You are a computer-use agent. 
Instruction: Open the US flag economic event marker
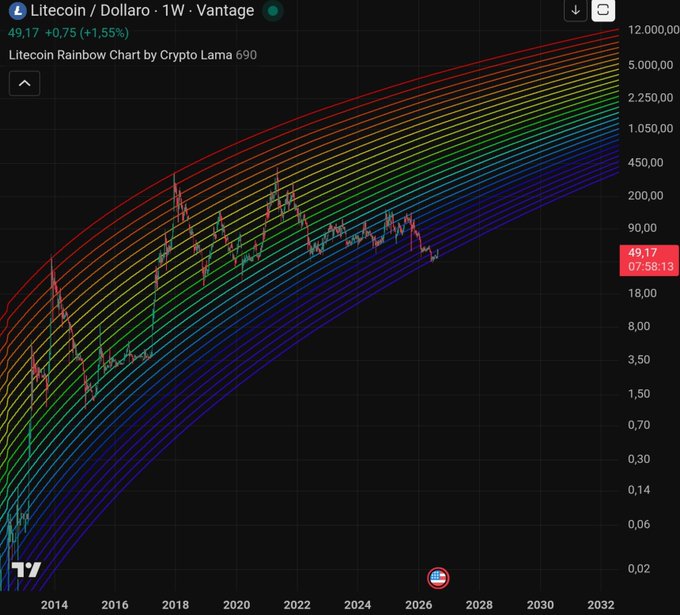[x=438, y=578]
